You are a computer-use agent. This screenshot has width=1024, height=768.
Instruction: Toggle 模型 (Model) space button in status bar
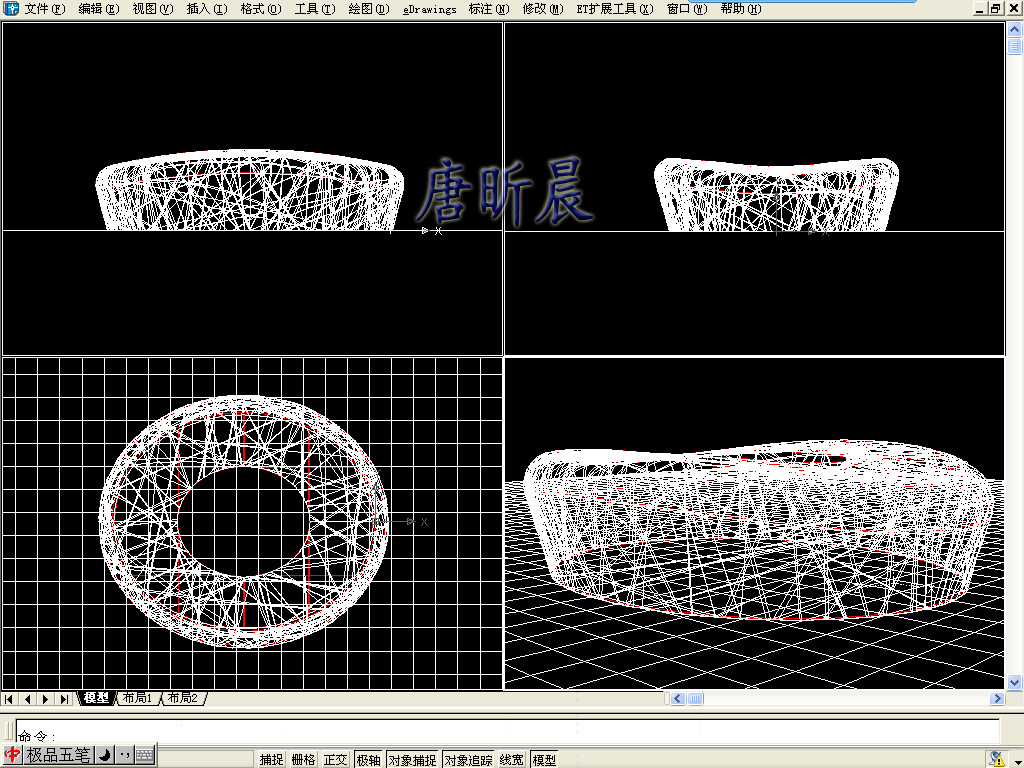click(x=544, y=760)
